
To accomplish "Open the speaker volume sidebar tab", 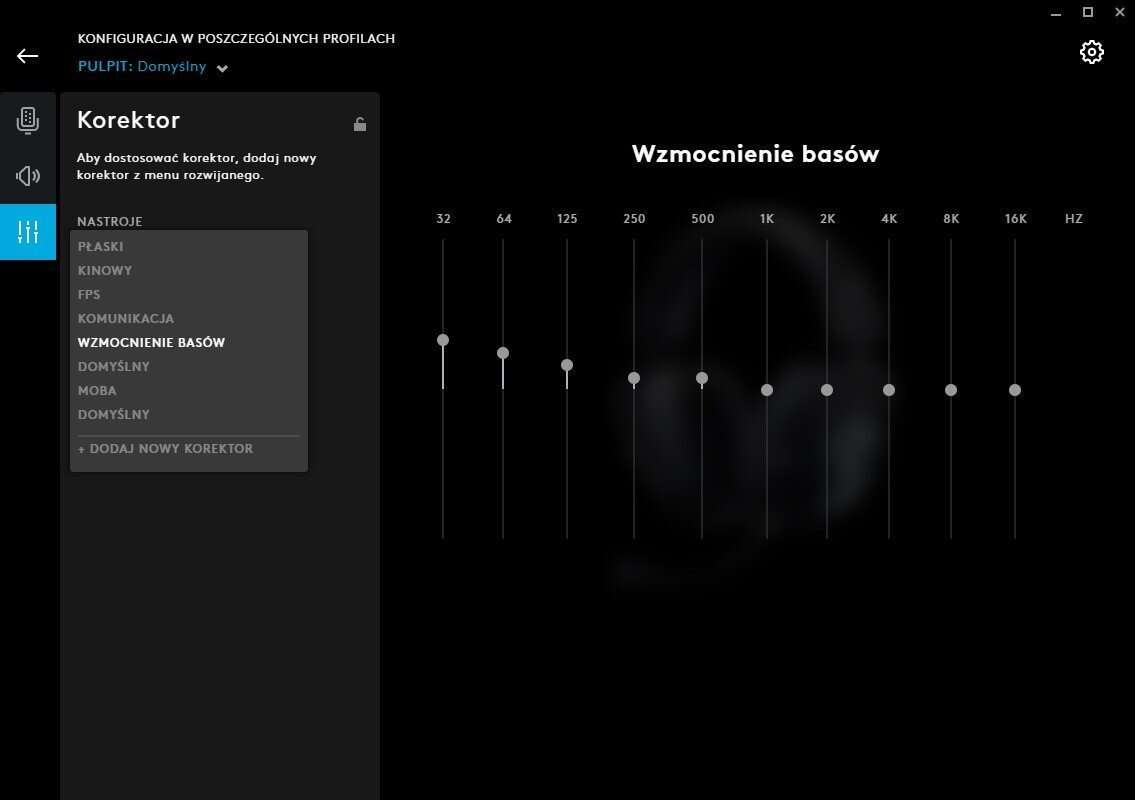I will (x=28, y=177).
